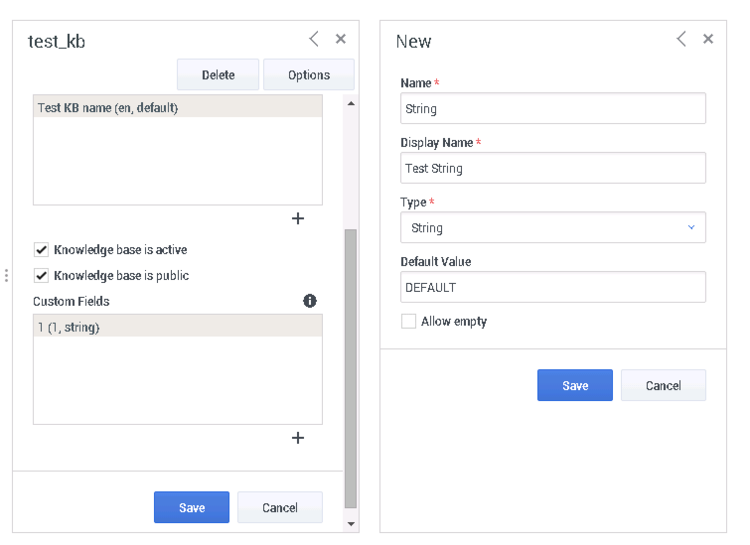The image size is (750, 545).
Task: Select the 1 (1, string) custom field
Action: coord(177,327)
